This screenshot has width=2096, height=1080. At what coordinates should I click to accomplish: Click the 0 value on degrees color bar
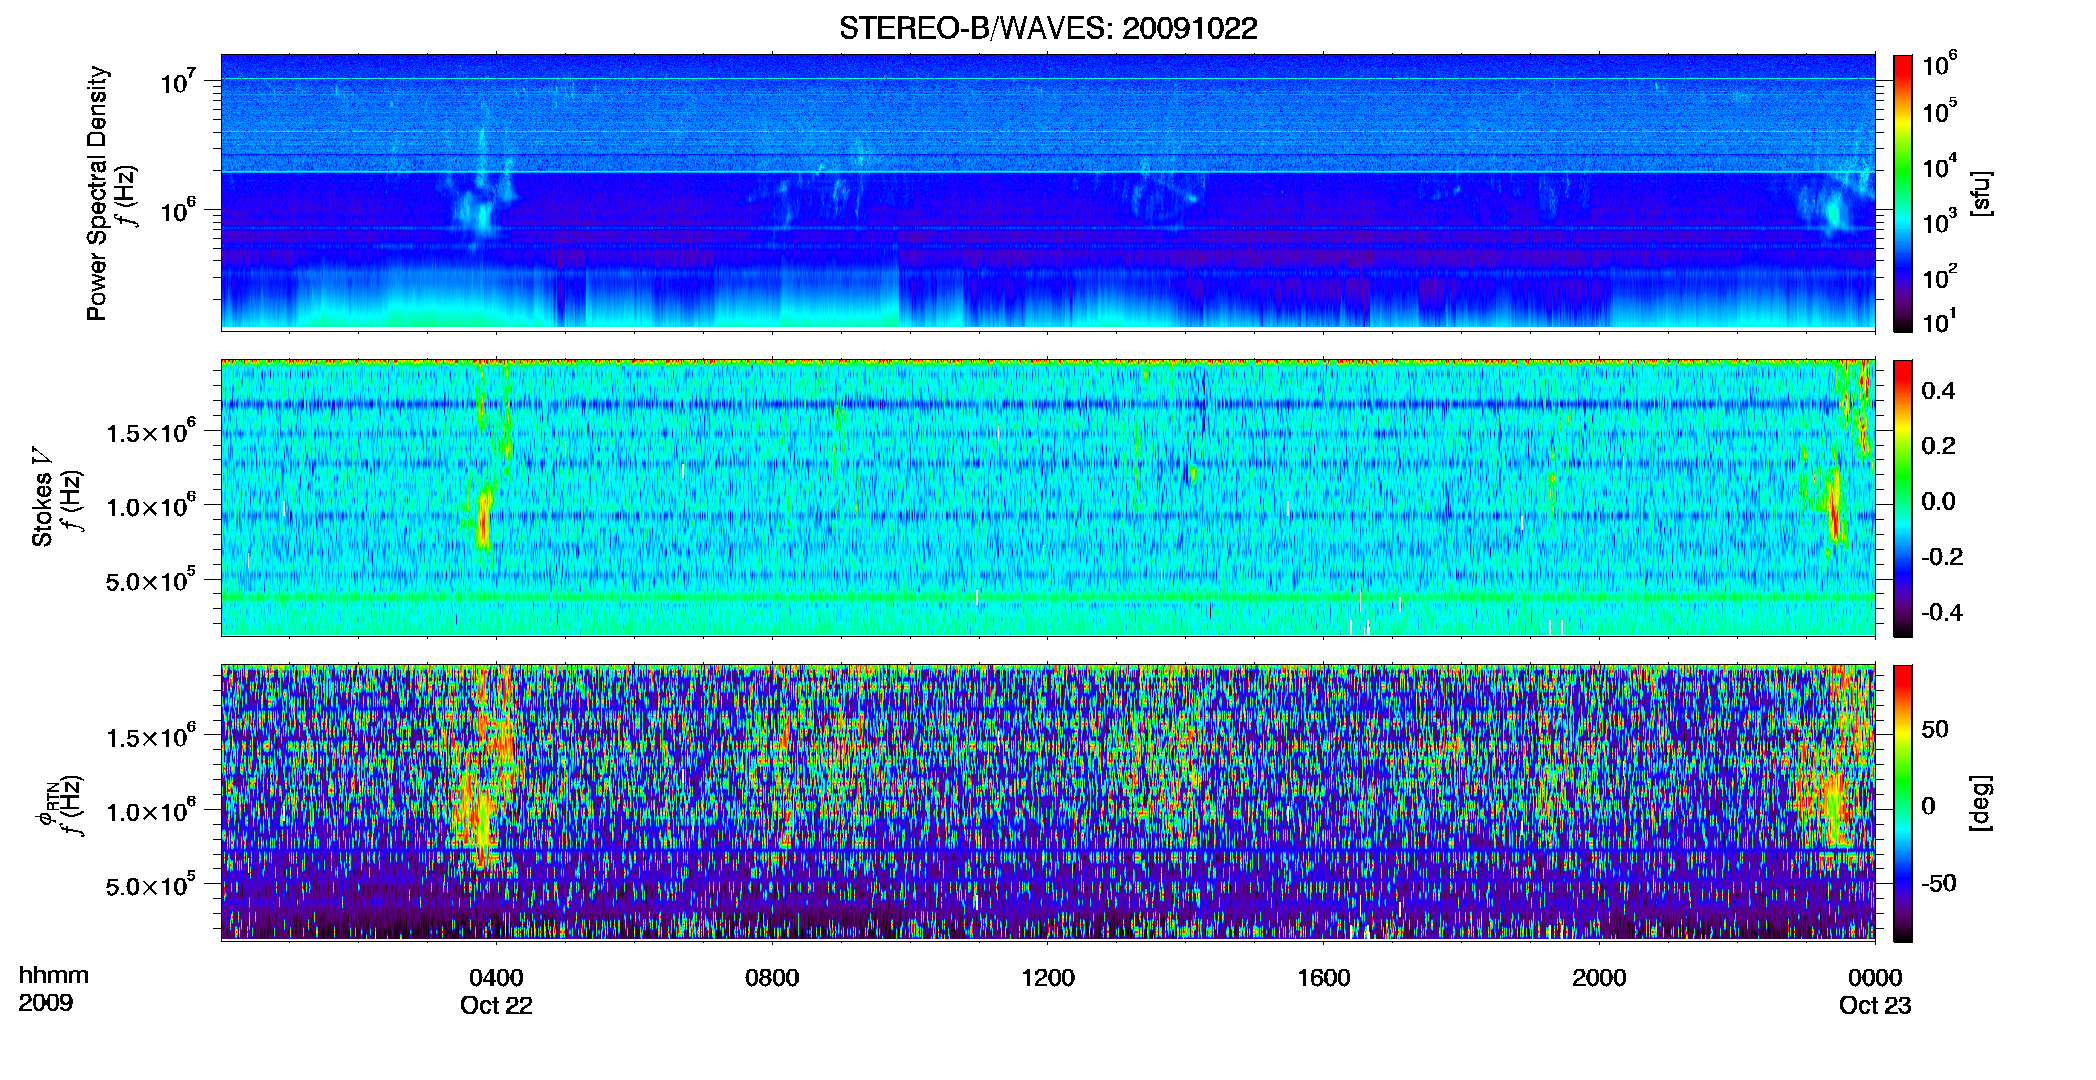click(x=1928, y=806)
